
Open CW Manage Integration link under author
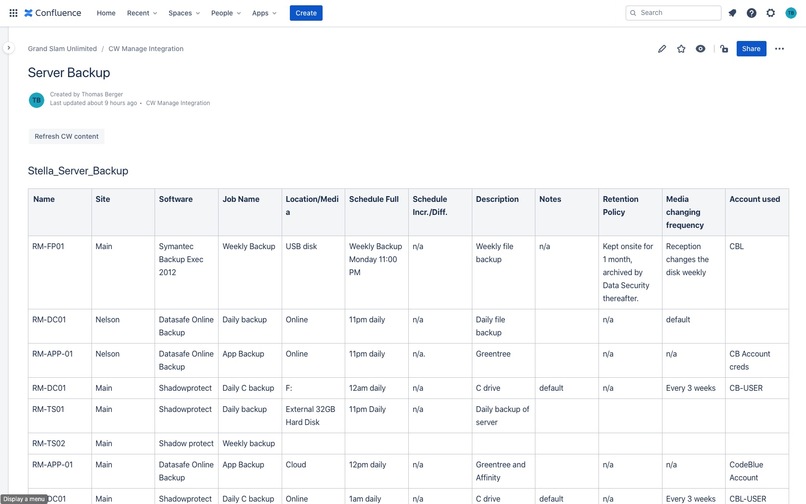point(178,103)
